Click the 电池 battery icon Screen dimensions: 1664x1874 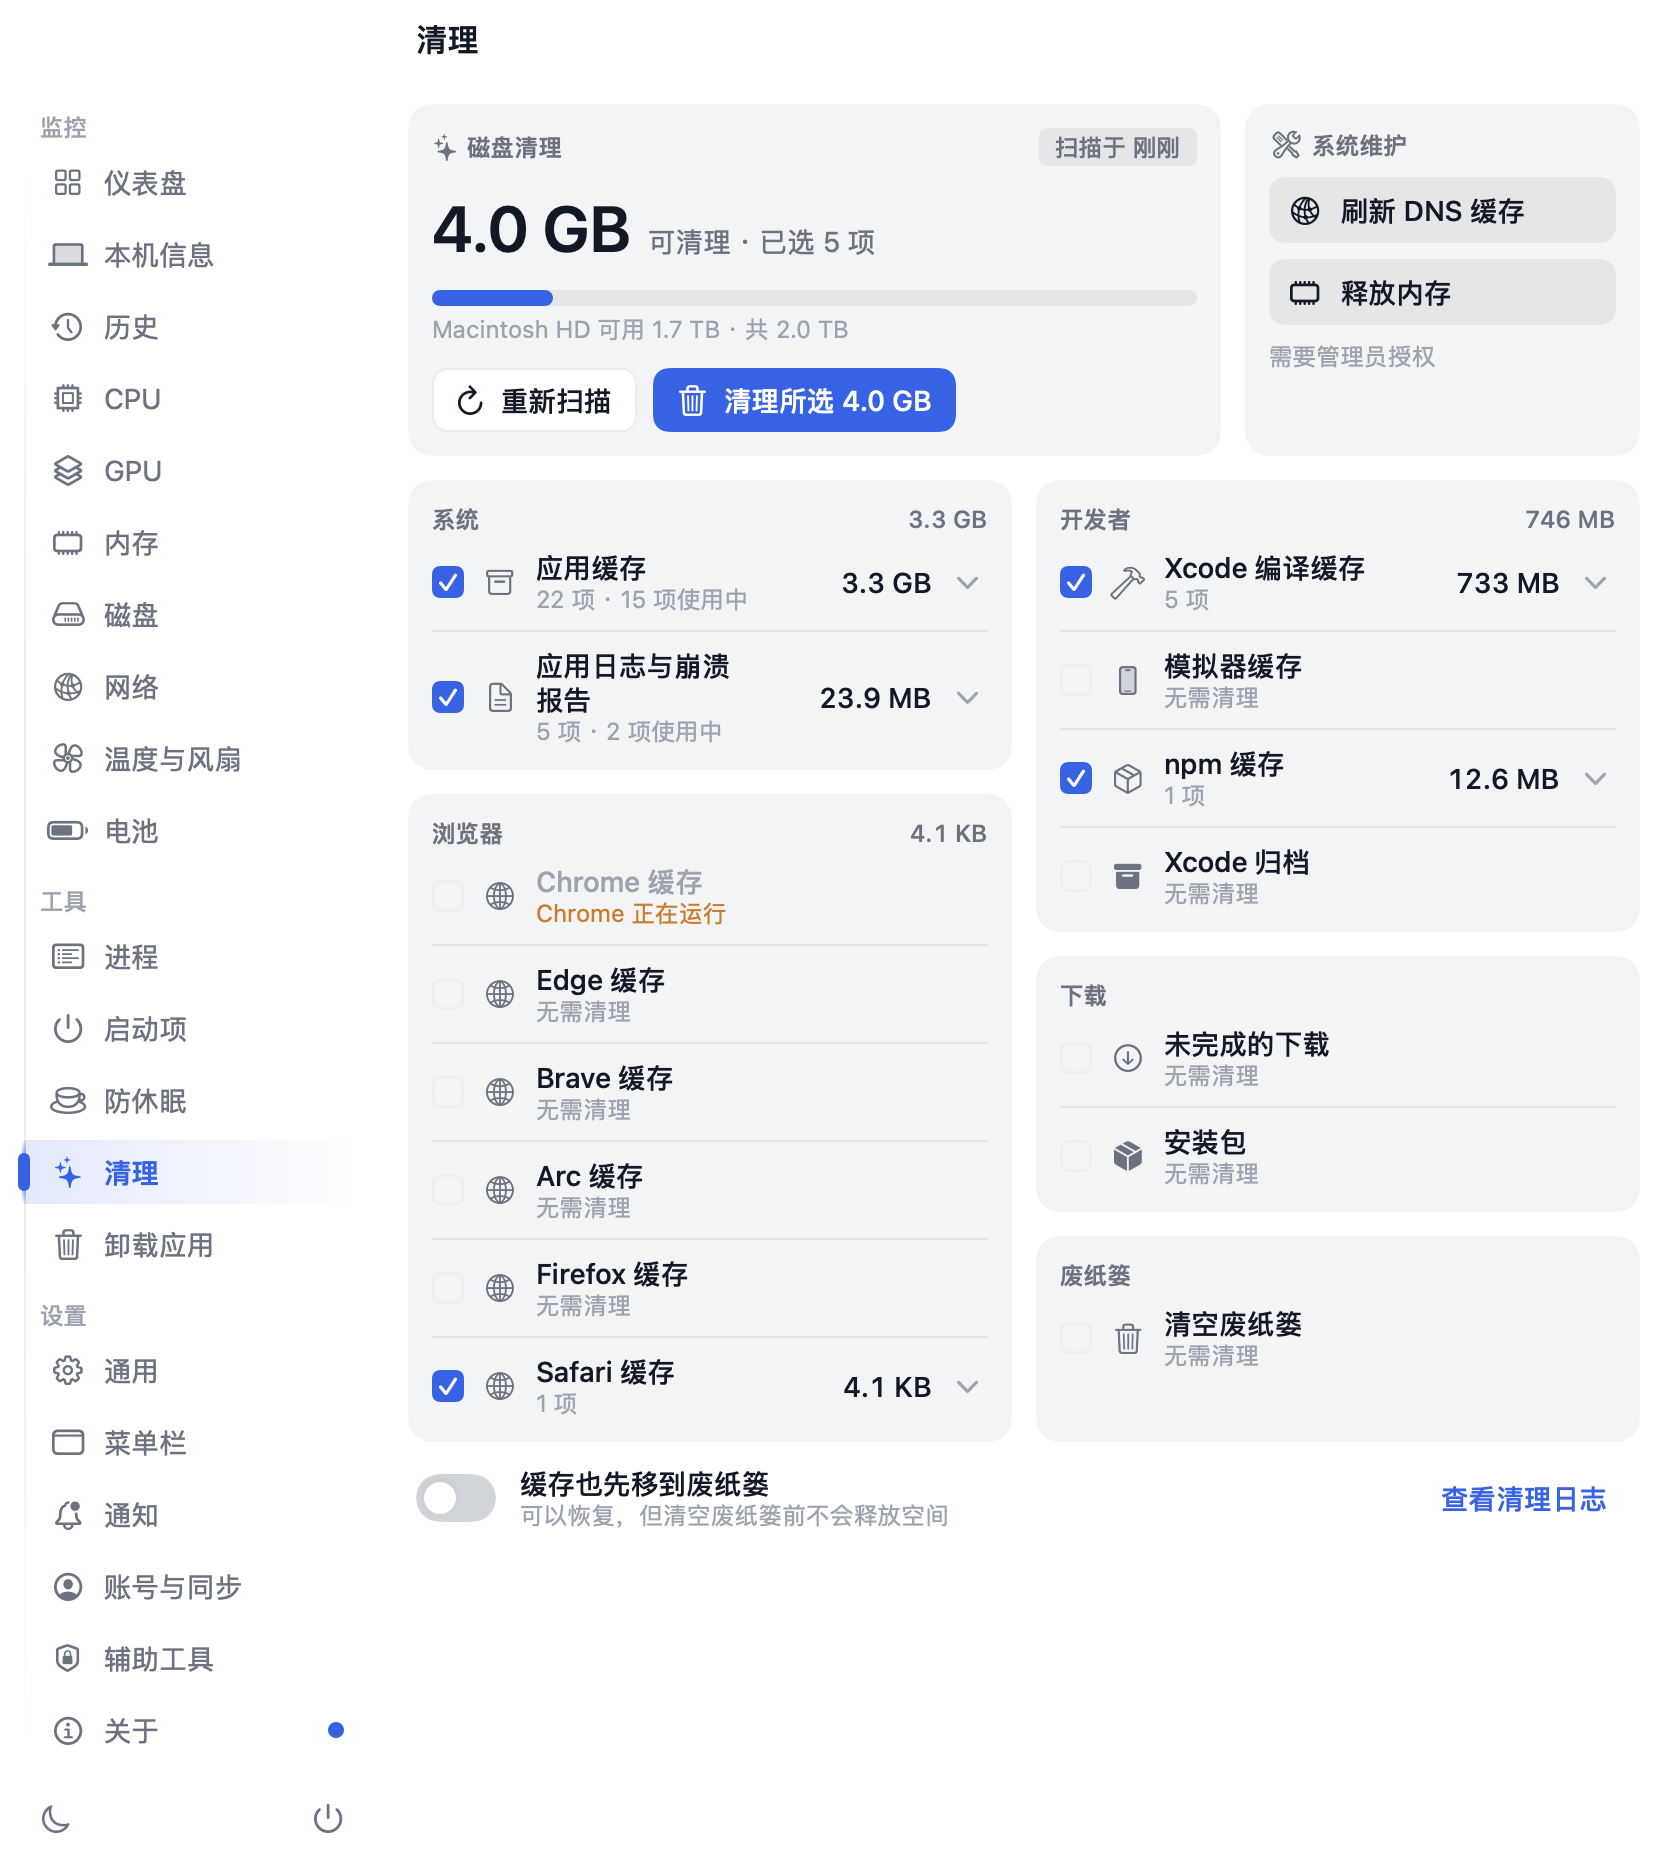click(68, 831)
